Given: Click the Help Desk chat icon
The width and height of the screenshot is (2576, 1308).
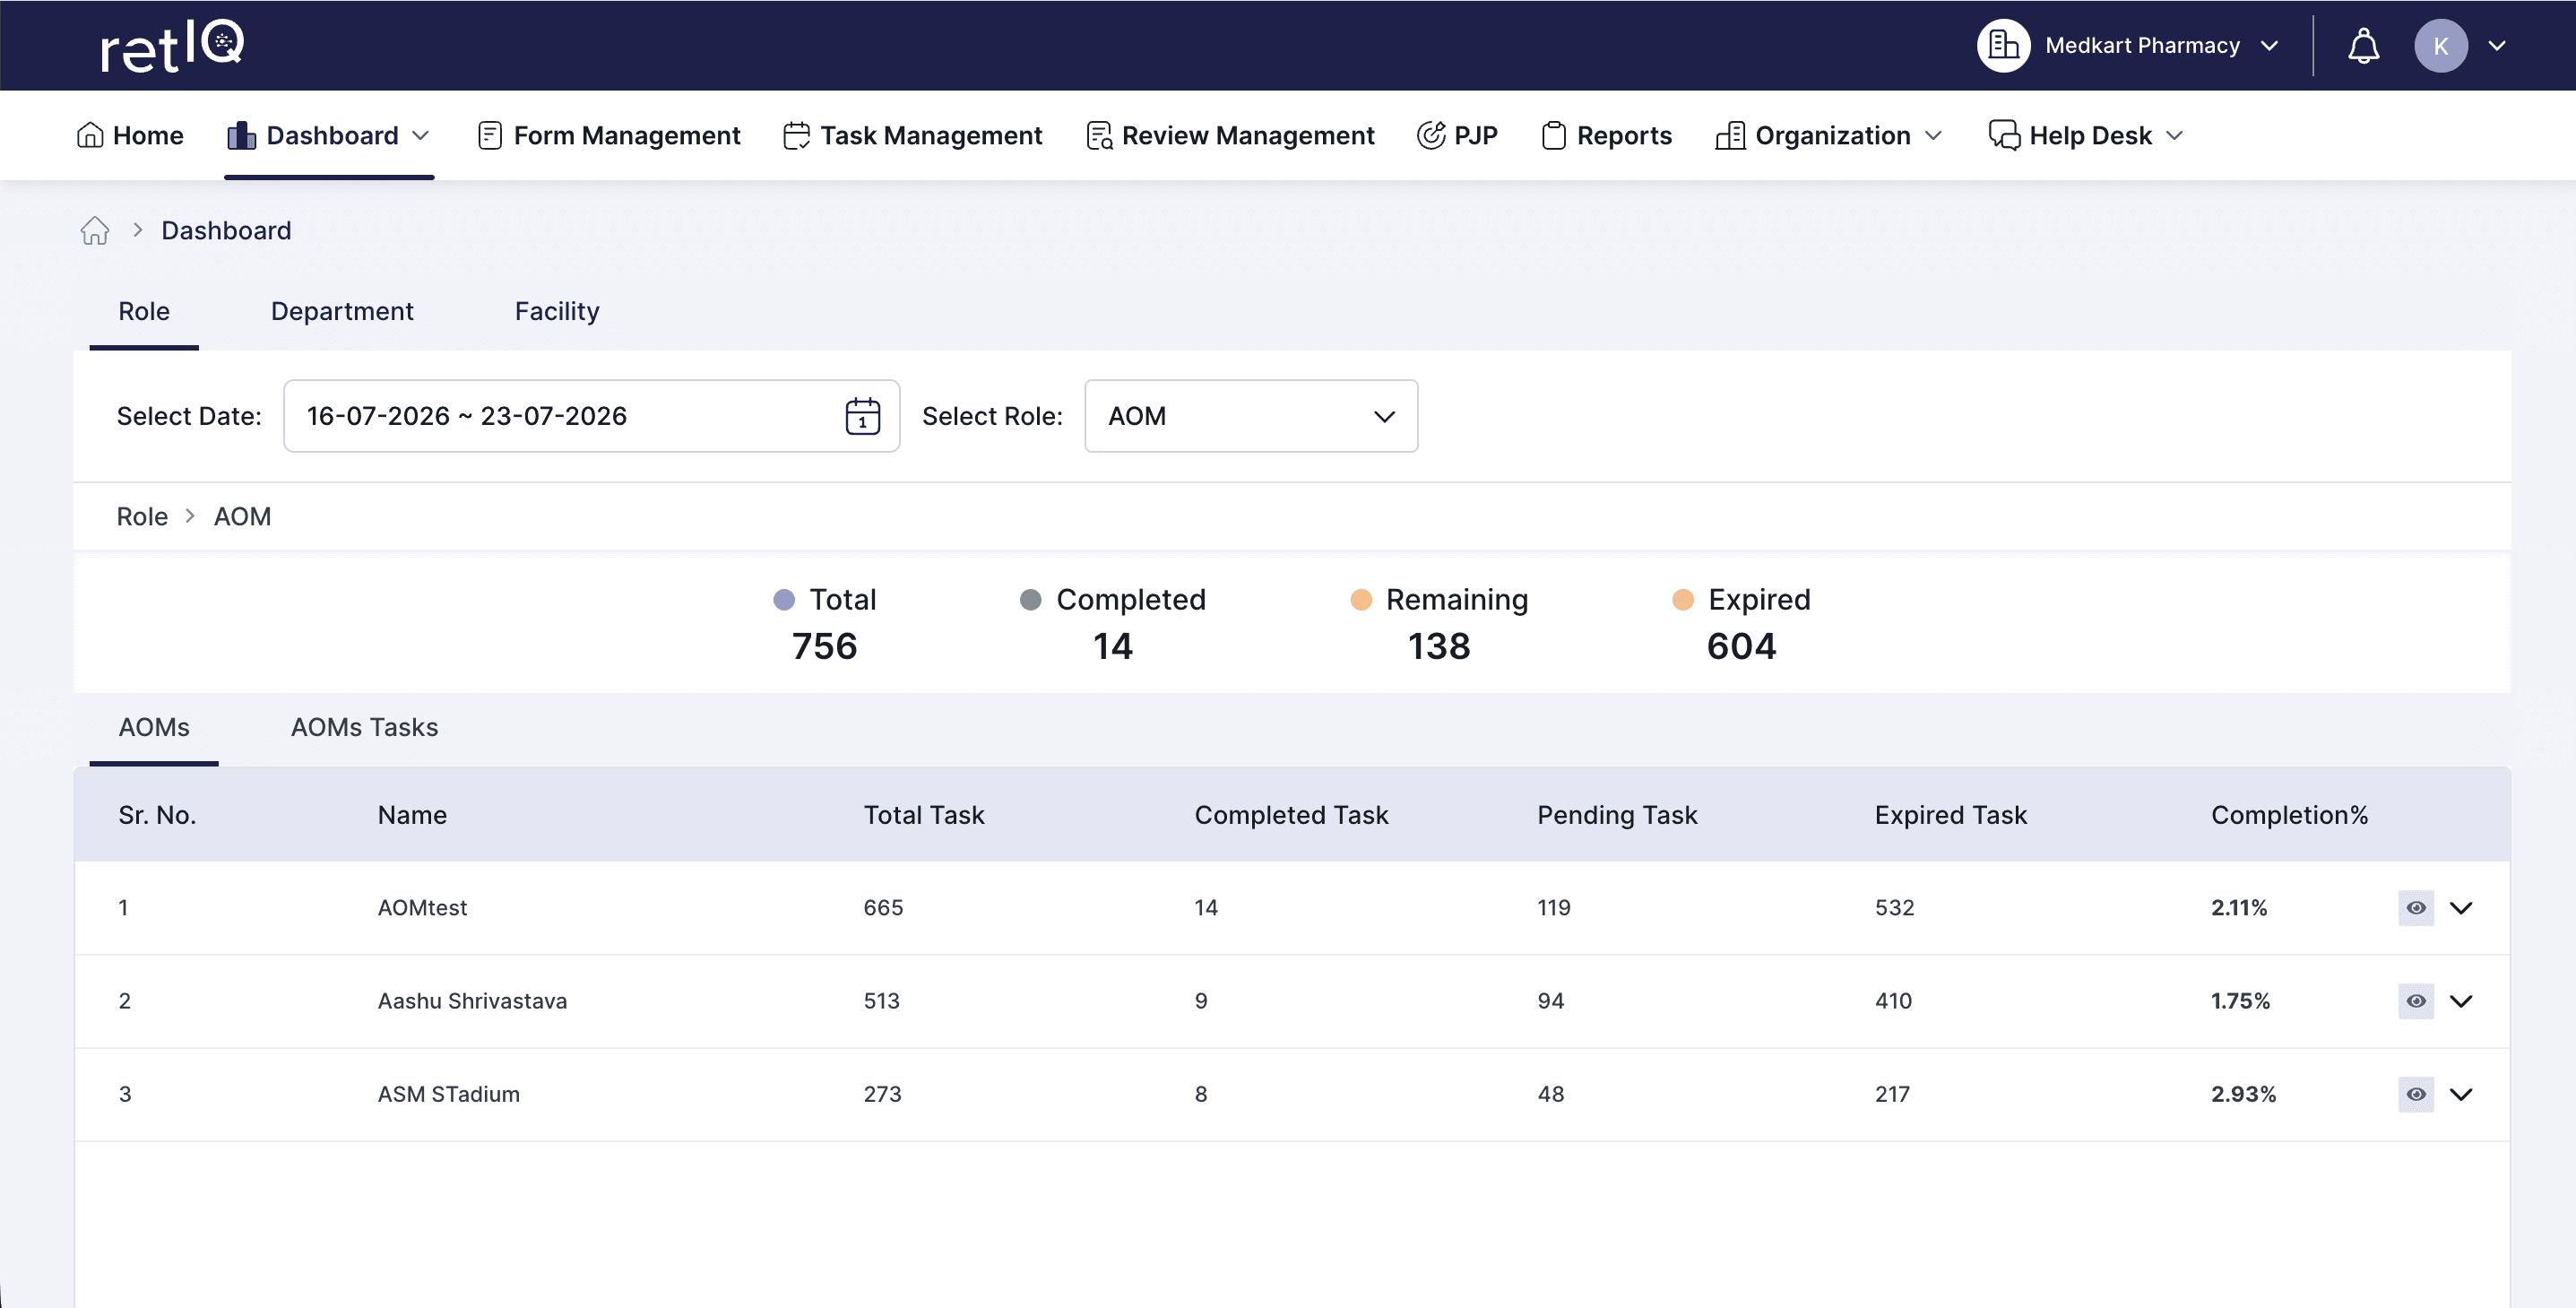Looking at the screenshot, I should pos(2004,135).
